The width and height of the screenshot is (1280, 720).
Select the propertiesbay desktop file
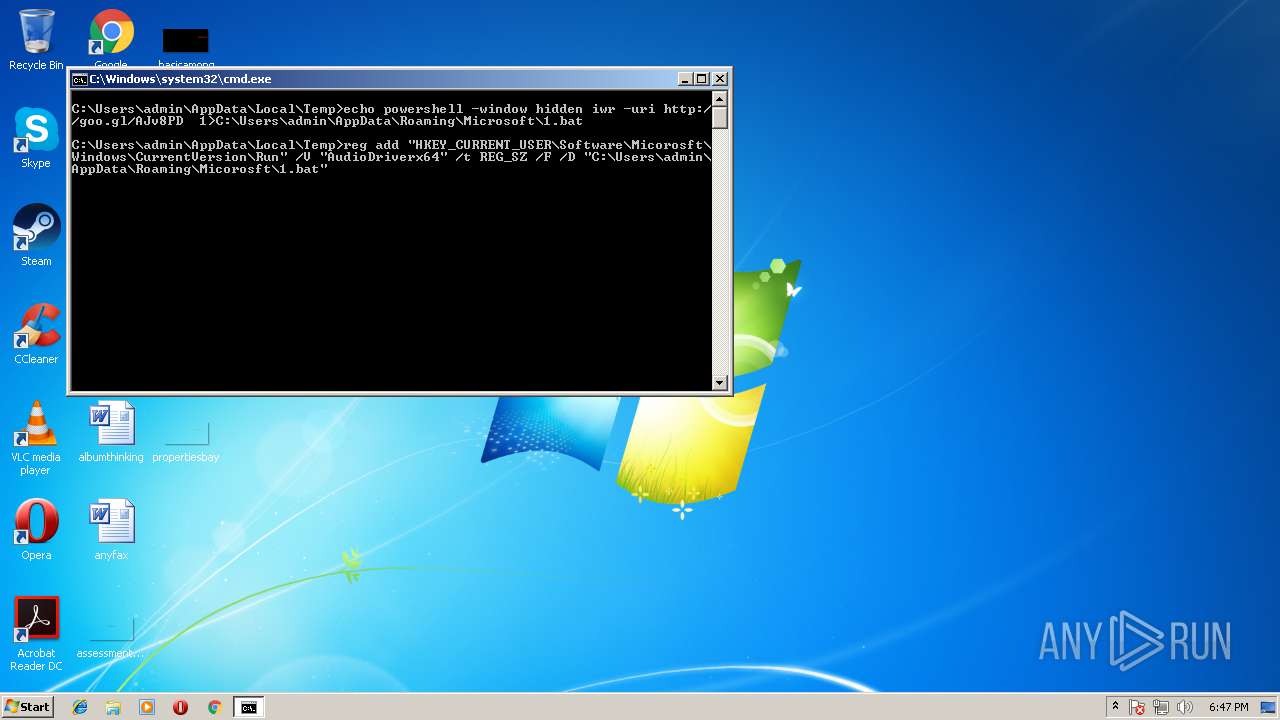click(x=186, y=441)
